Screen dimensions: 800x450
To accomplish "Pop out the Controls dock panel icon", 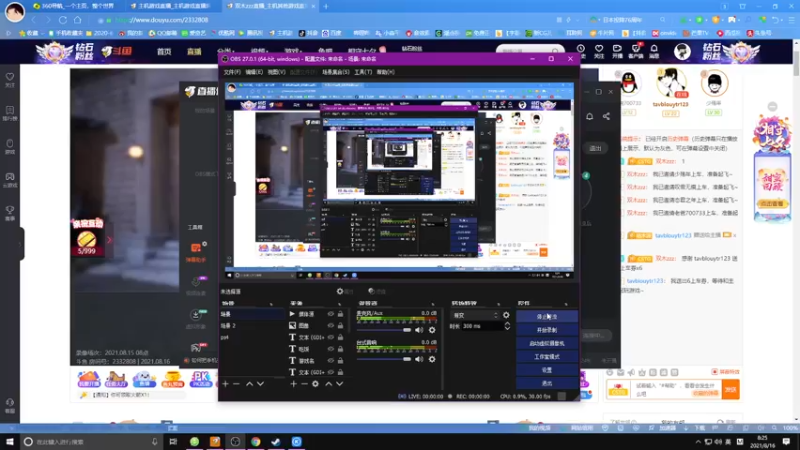I will (566, 304).
